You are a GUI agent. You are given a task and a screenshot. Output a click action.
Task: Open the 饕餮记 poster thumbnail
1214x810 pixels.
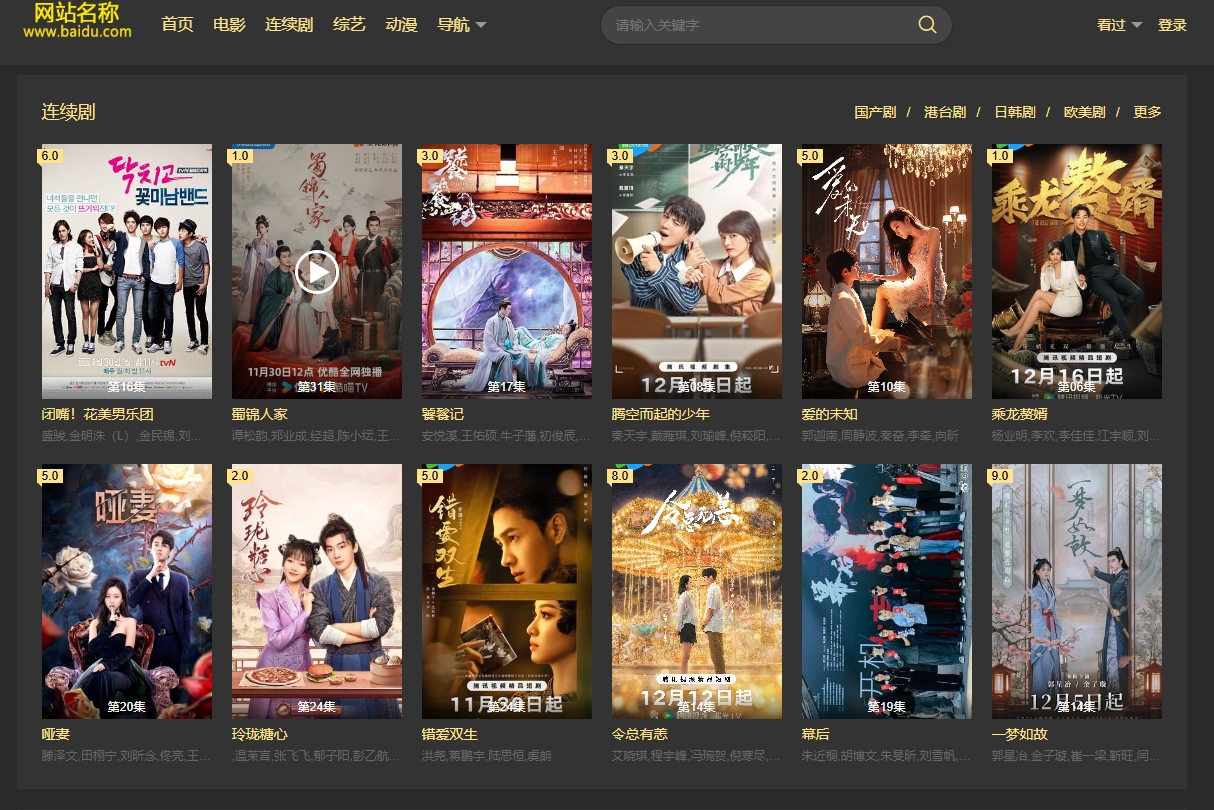[507, 271]
